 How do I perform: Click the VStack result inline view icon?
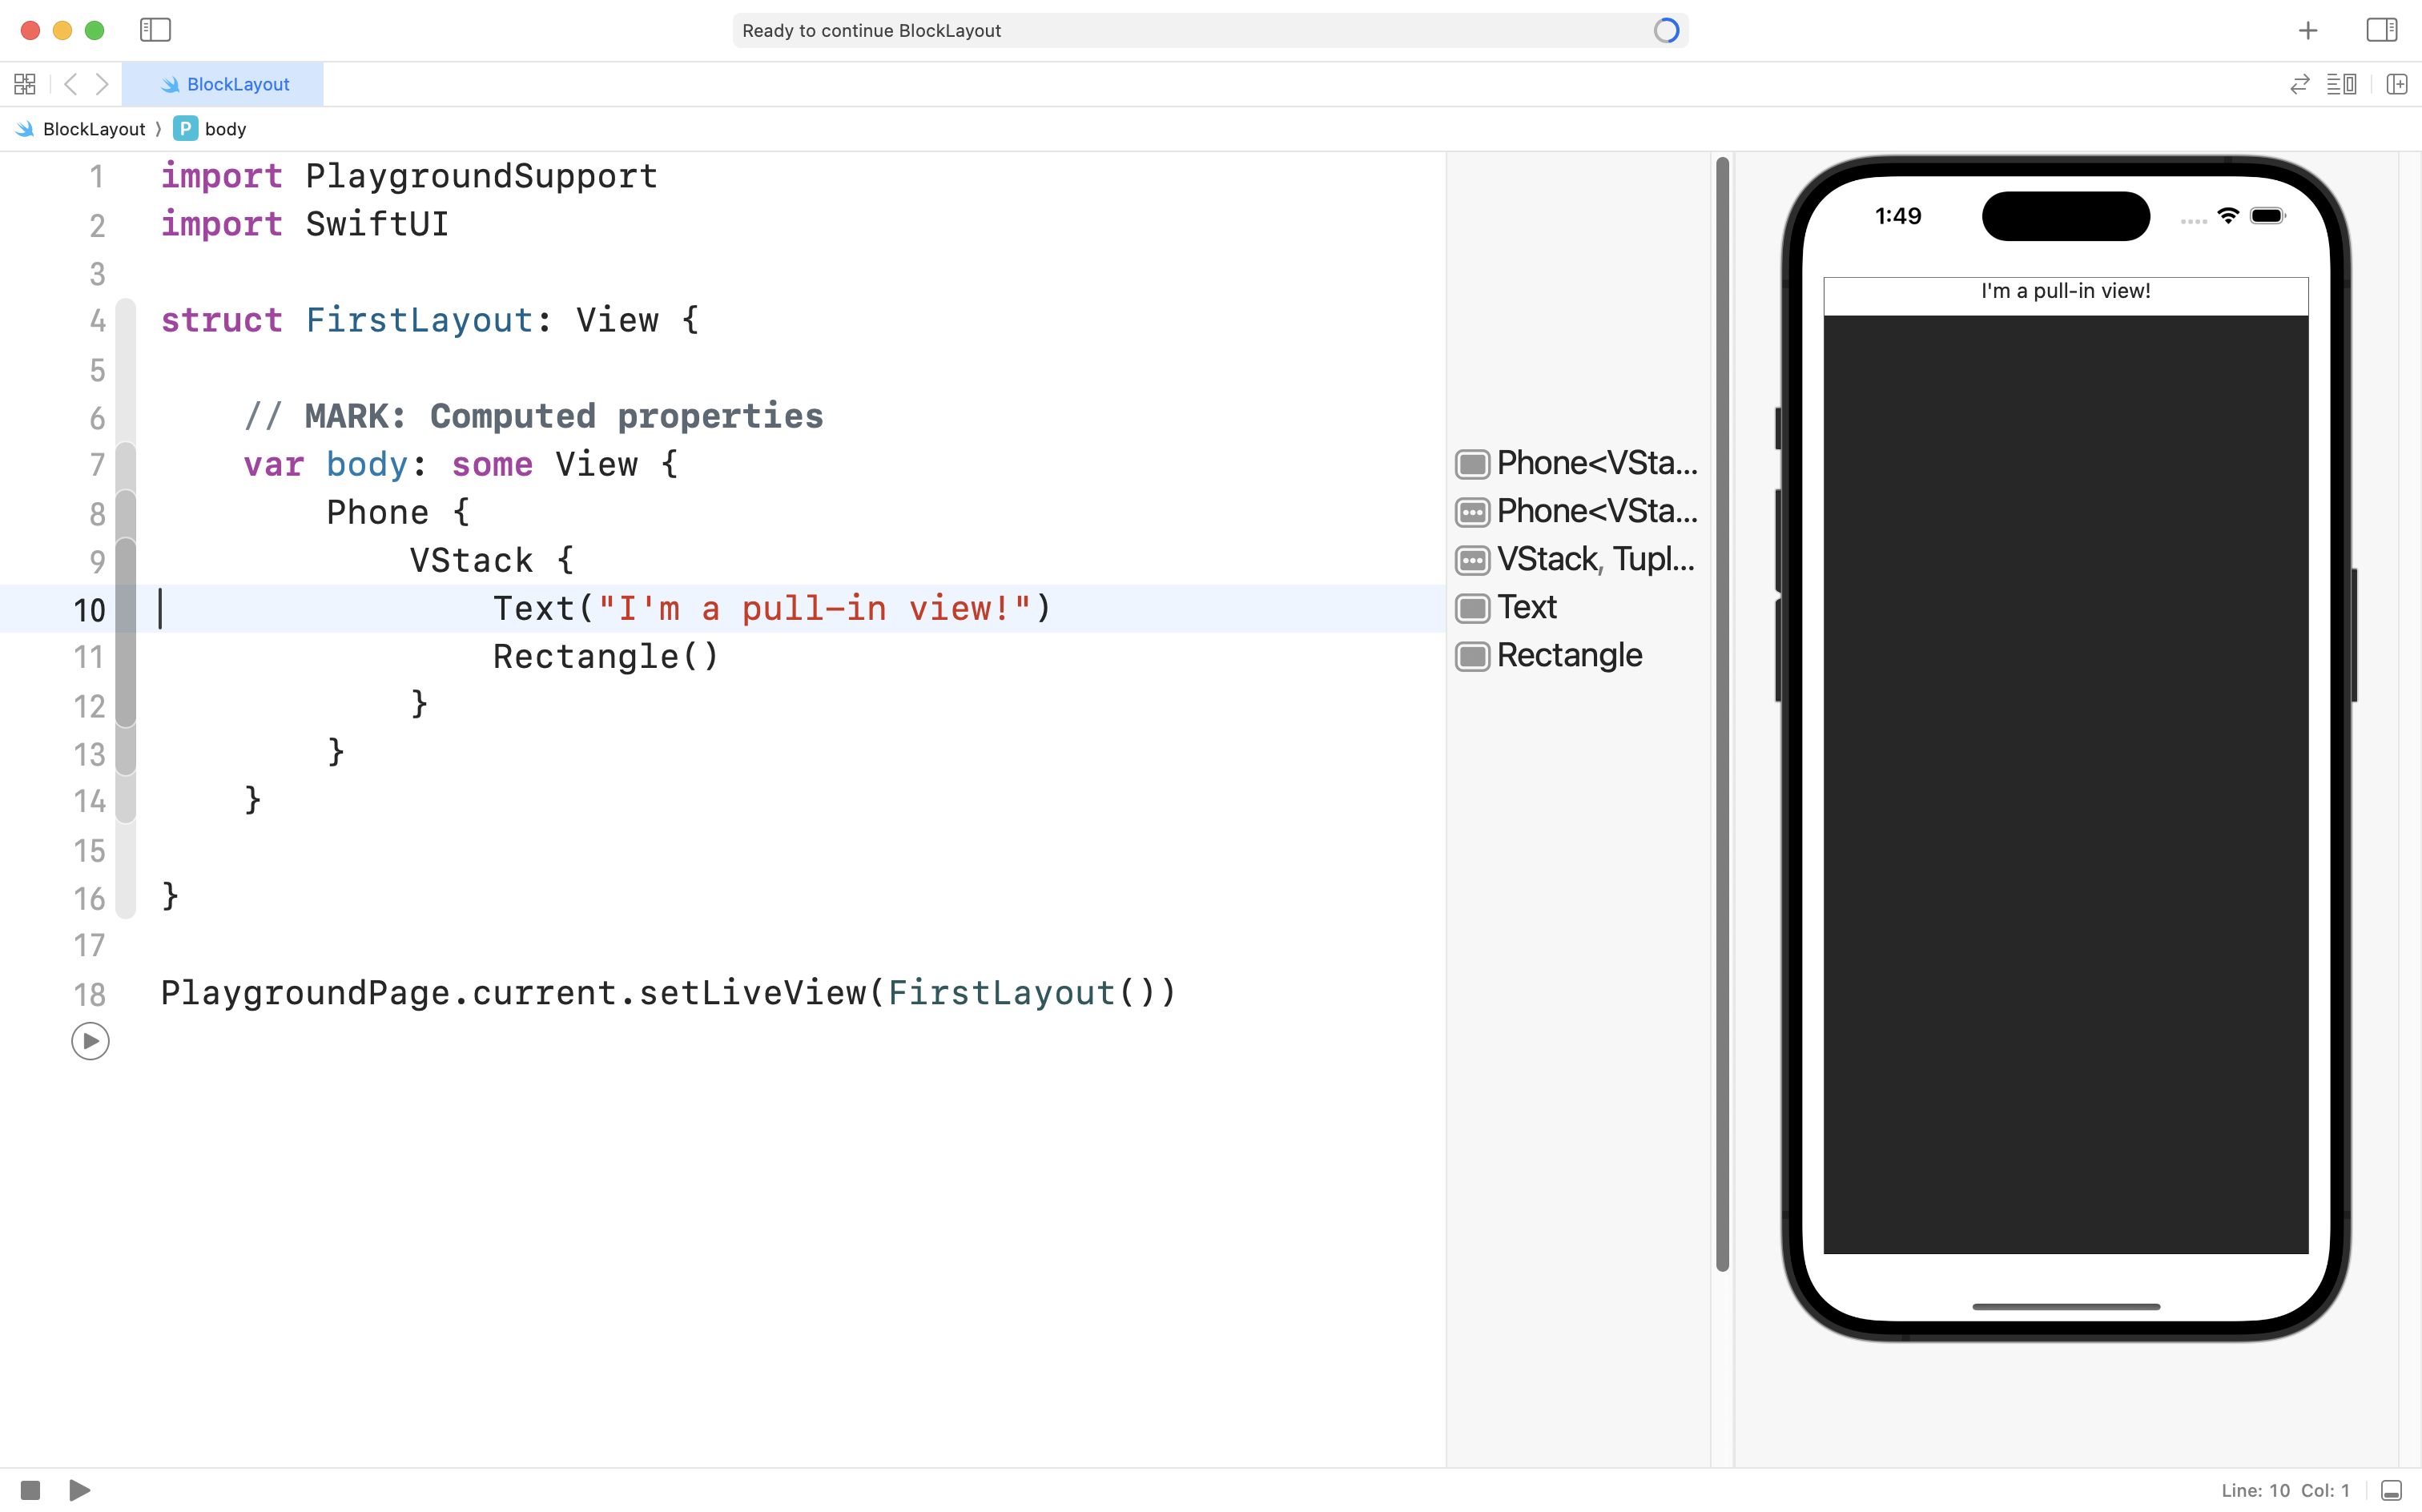coord(1472,561)
